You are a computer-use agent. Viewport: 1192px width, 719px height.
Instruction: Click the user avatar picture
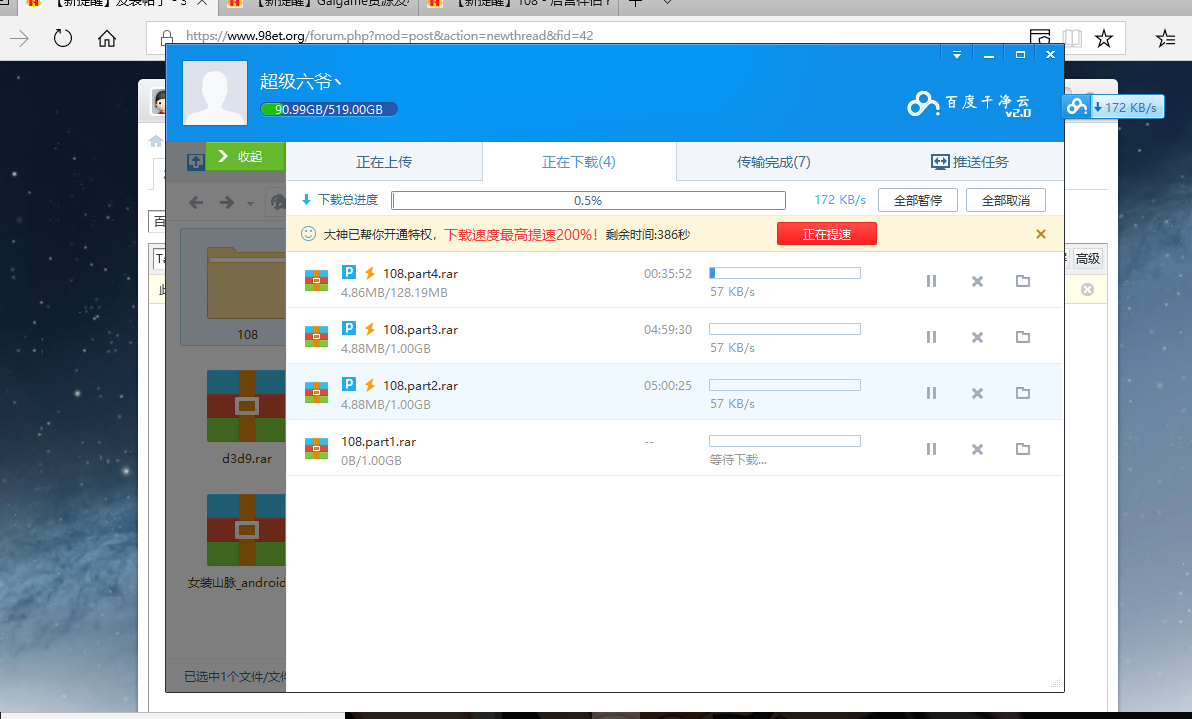tap(215, 93)
